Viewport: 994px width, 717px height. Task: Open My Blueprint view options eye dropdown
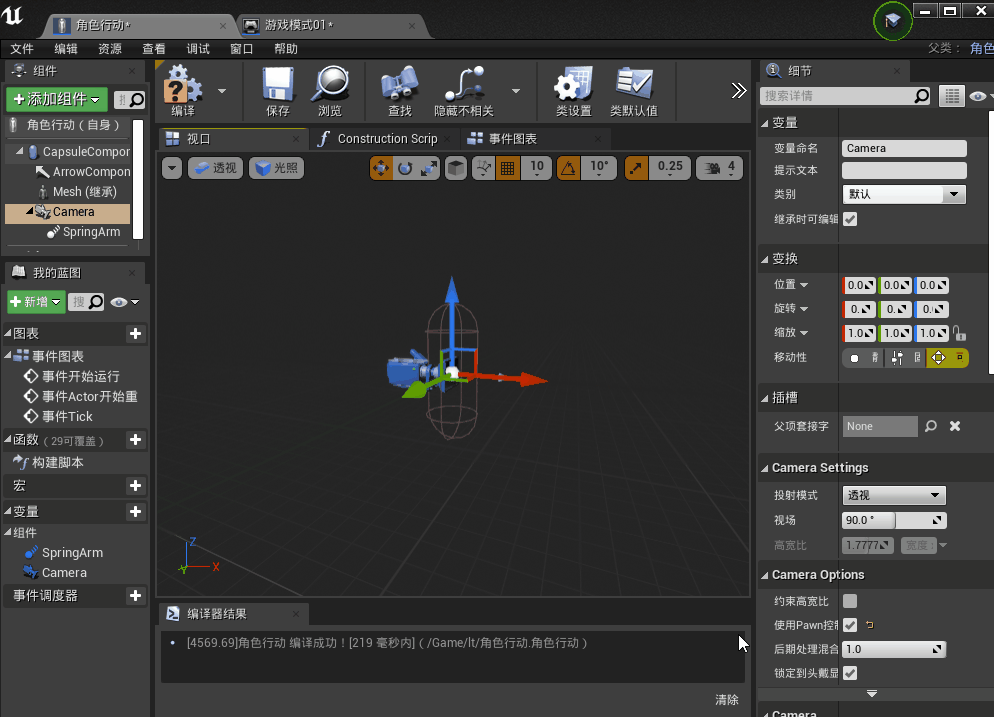tap(125, 302)
